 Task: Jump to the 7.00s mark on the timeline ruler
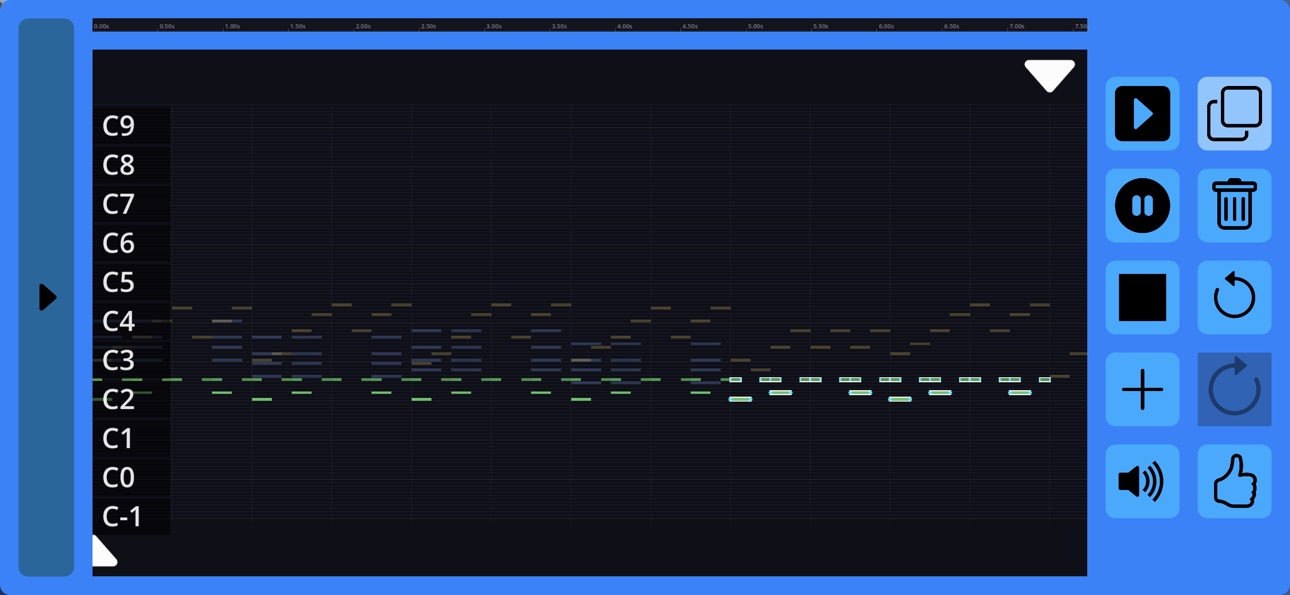click(x=1017, y=26)
